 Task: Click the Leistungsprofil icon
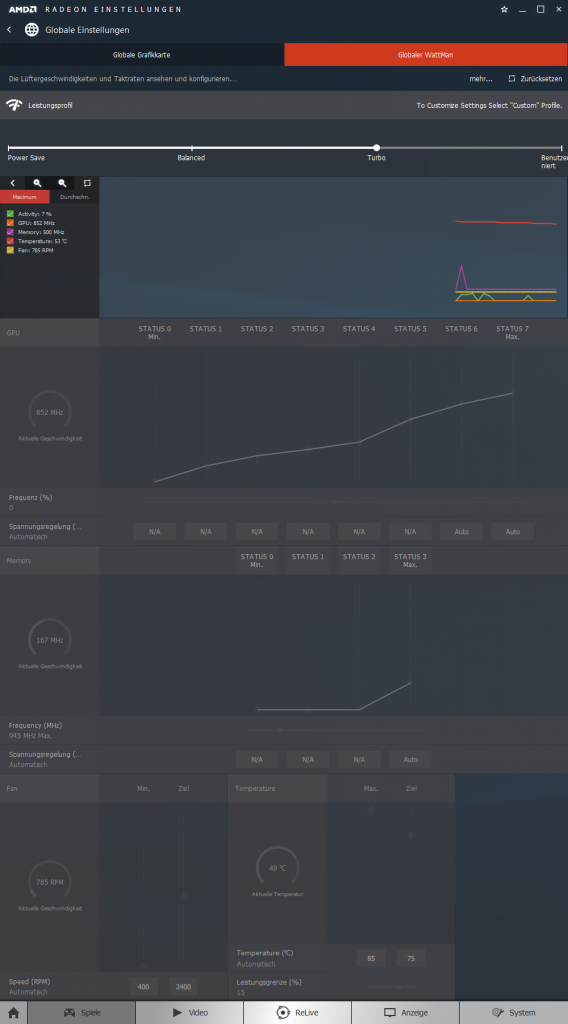[14, 105]
